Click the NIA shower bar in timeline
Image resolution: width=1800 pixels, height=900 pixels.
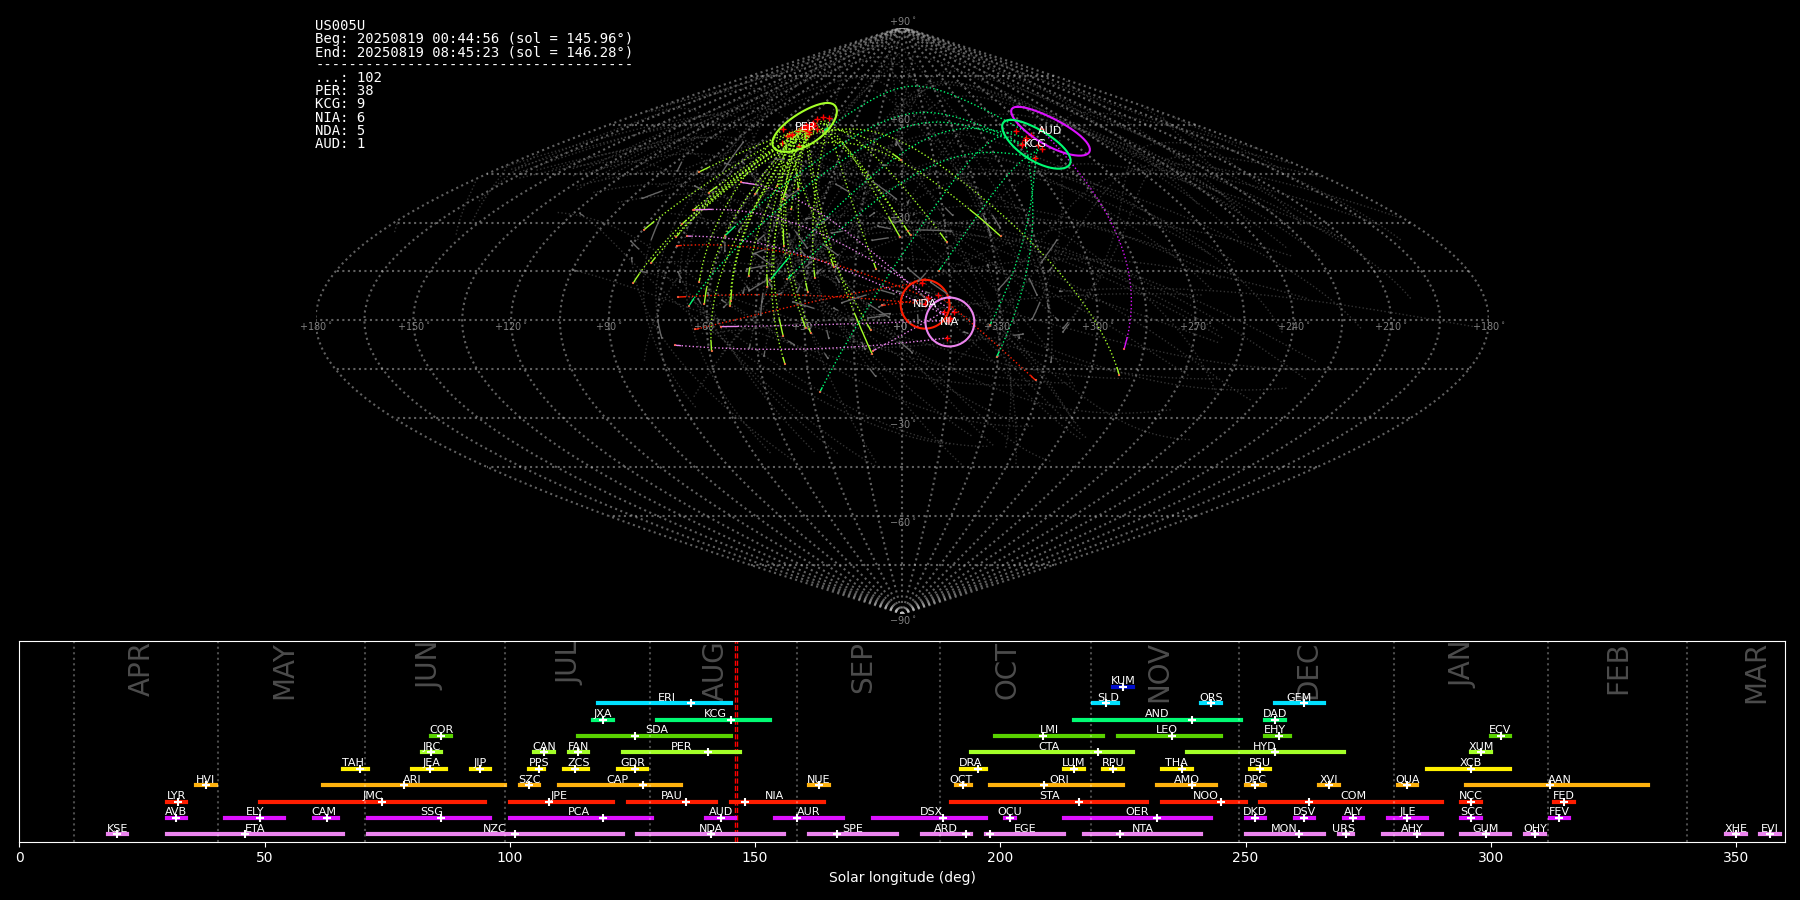tap(777, 802)
